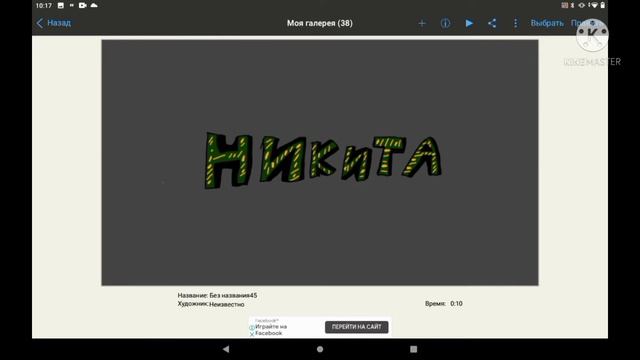Image resolution: width=640 pixels, height=360 pixels.
Task: Tap the cloud status bar icon
Action: 94,5
